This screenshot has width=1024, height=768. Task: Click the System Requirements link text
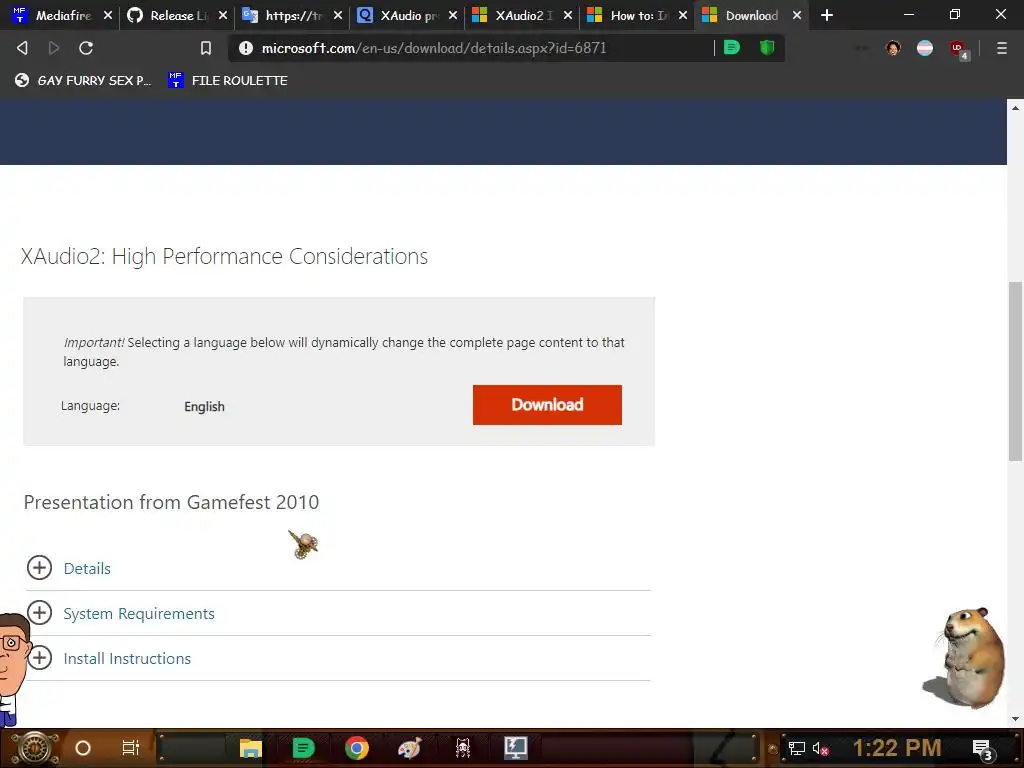139,613
